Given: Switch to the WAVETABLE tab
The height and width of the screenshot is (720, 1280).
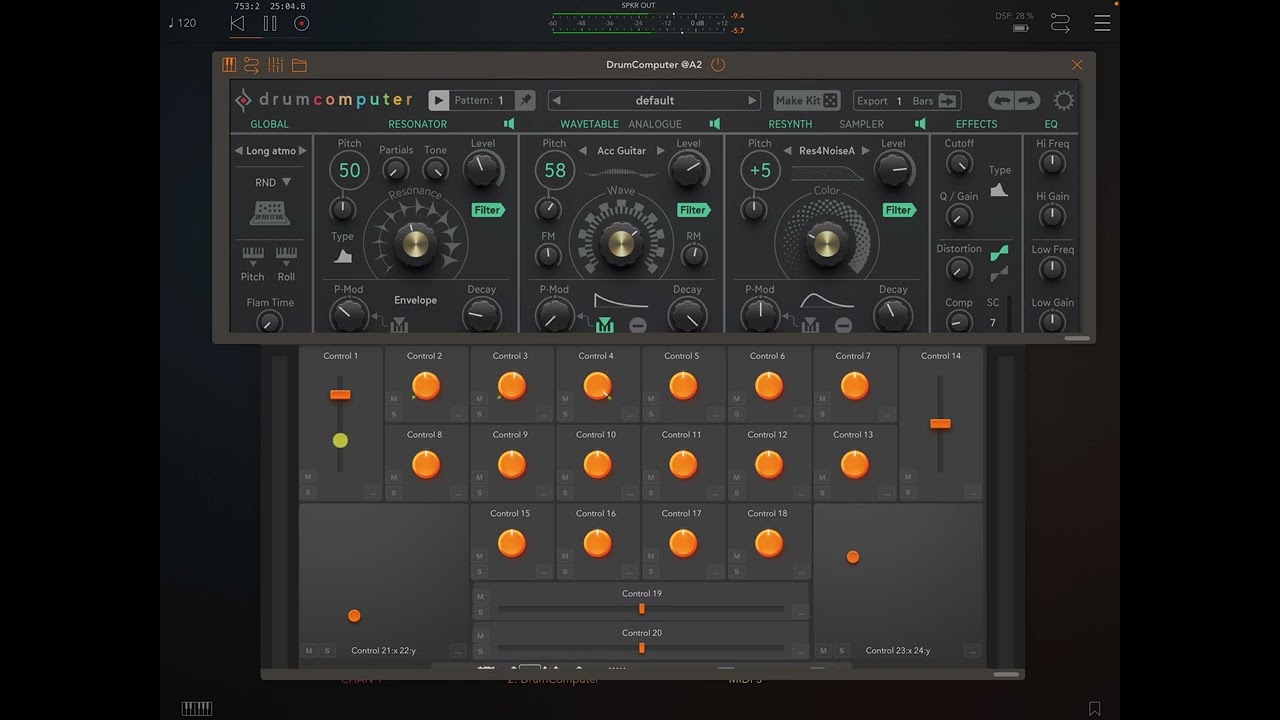Looking at the screenshot, I should pyautogui.click(x=589, y=124).
